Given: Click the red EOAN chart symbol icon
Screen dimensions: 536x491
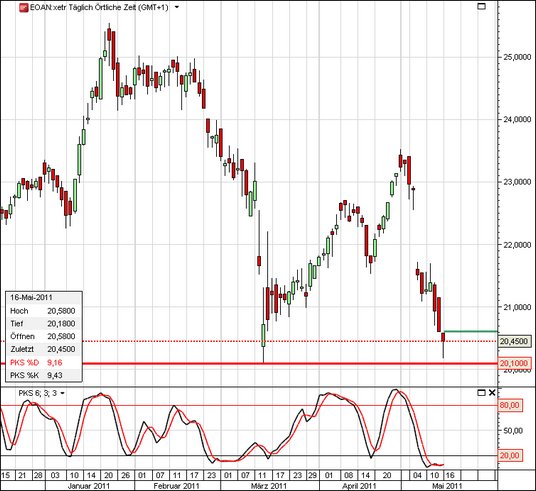Looking at the screenshot, I should pos(24,8).
